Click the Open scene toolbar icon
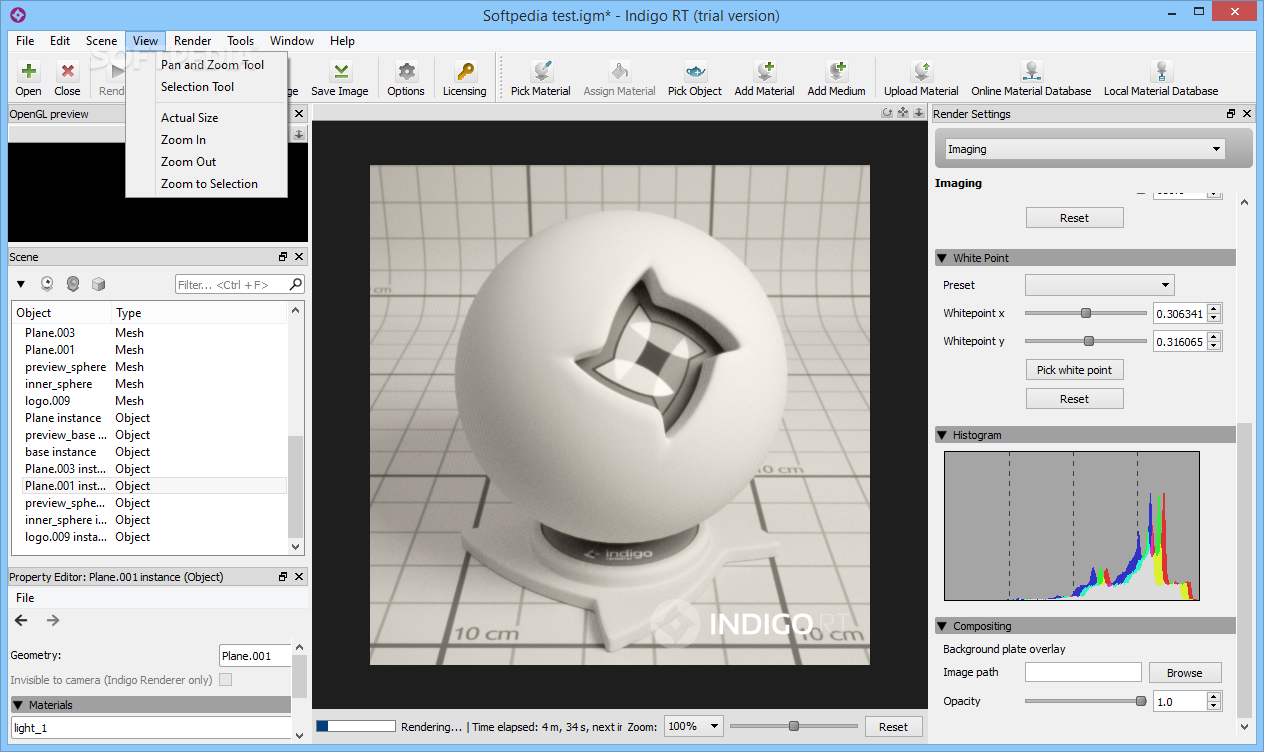The height and width of the screenshot is (752, 1264). [x=29, y=72]
